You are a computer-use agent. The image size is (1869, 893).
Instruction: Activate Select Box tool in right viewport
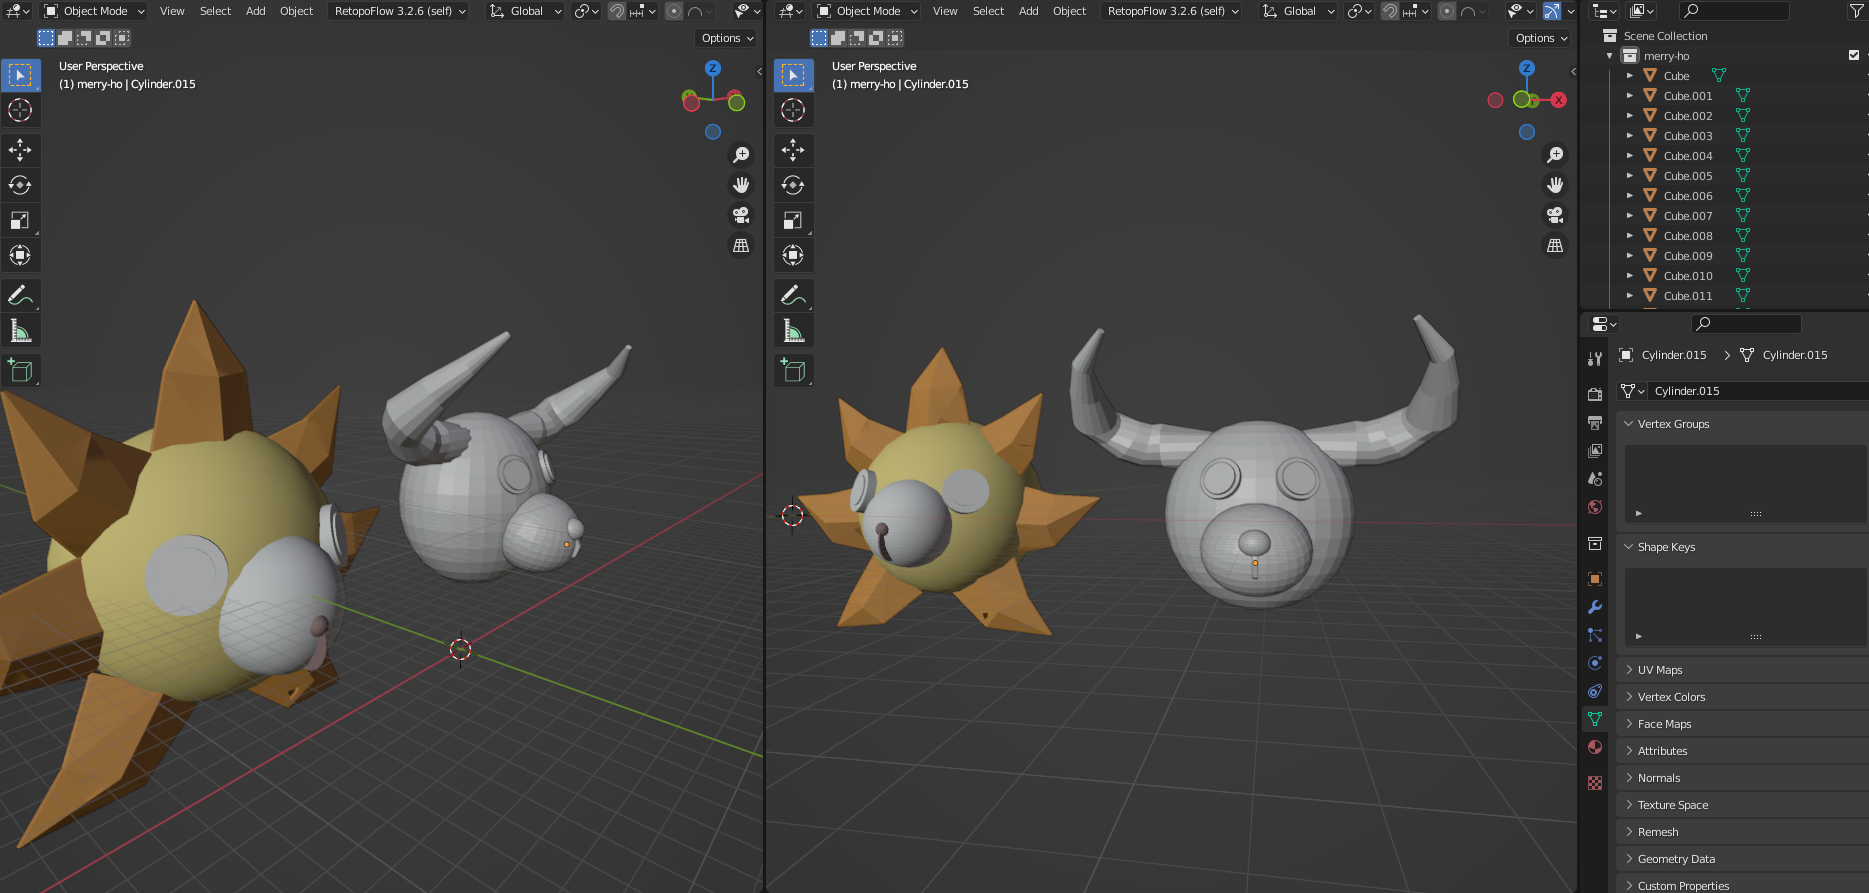coord(793,75)
